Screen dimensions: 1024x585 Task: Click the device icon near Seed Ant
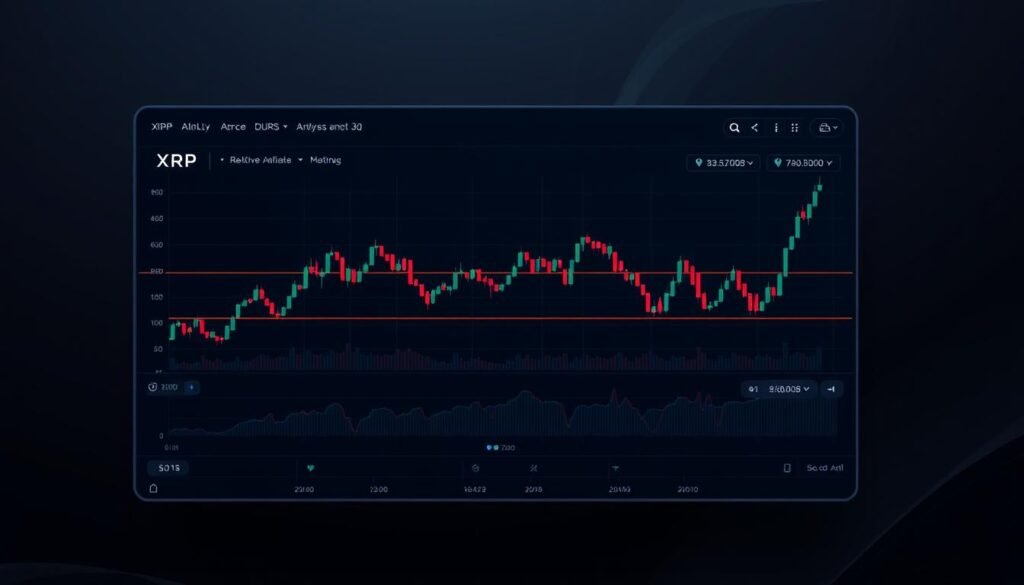(787, 468)
